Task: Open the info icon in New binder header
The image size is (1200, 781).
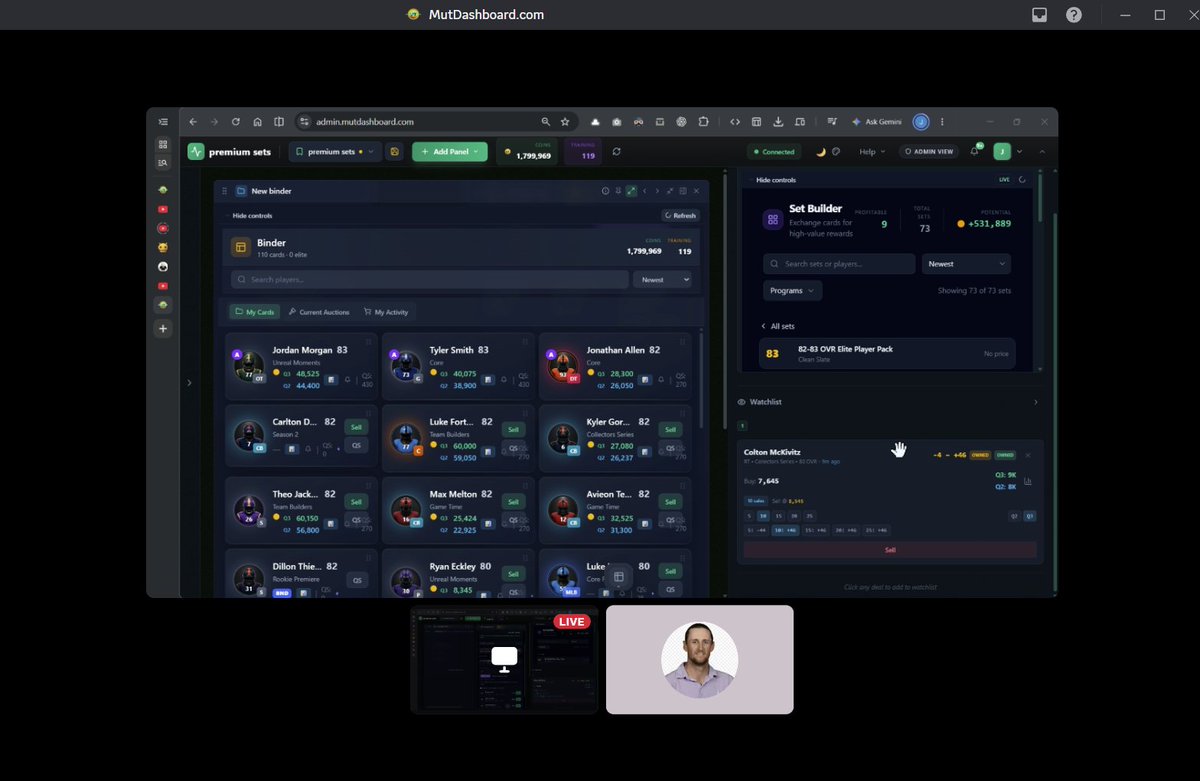Action: point(605,191)
